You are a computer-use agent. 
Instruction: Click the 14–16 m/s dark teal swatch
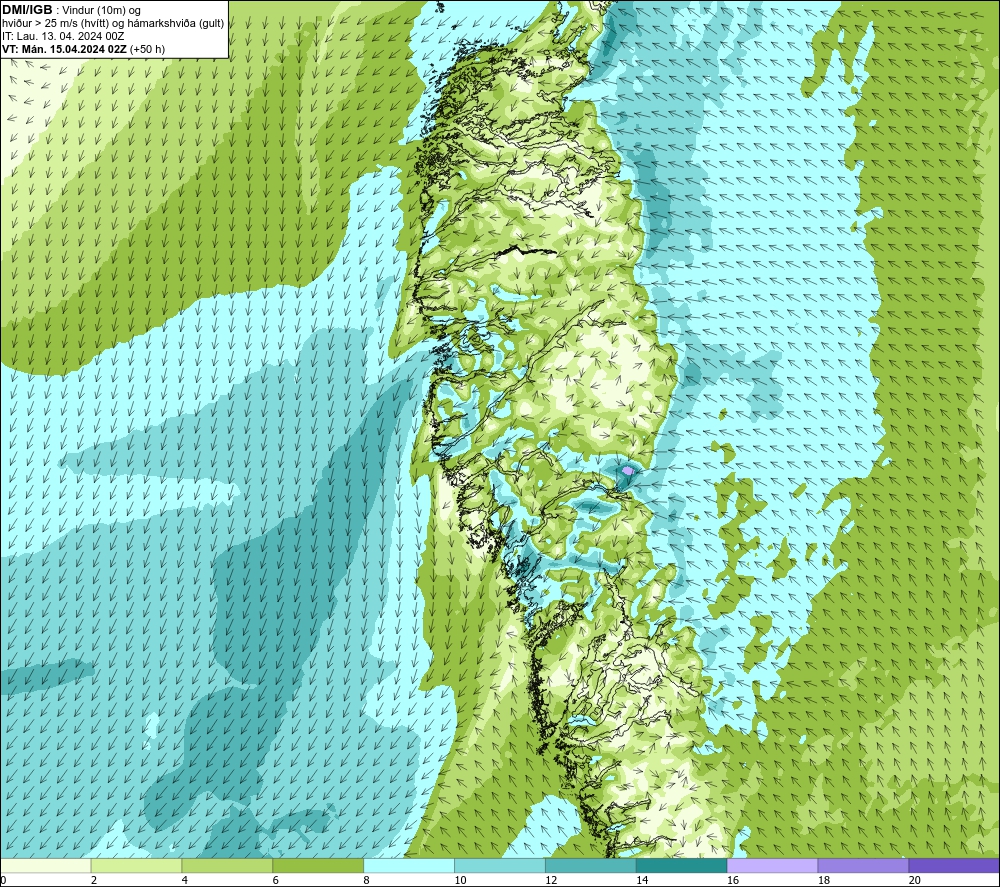click(x=682, y=865)
